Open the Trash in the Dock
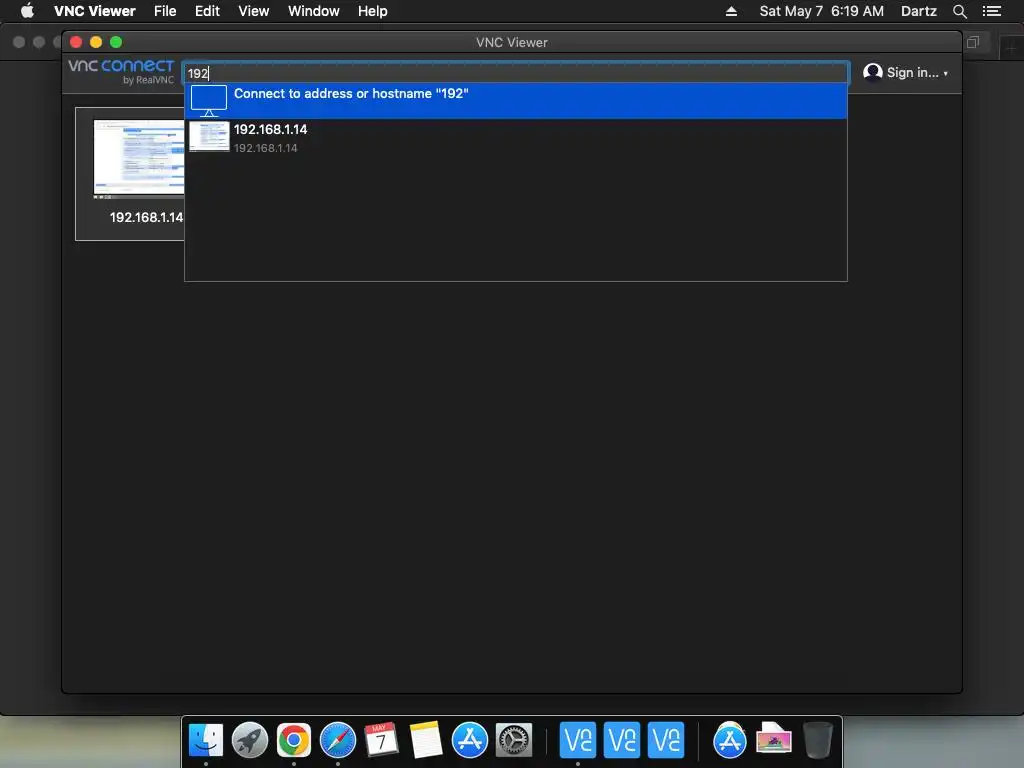 pos(818,740)
